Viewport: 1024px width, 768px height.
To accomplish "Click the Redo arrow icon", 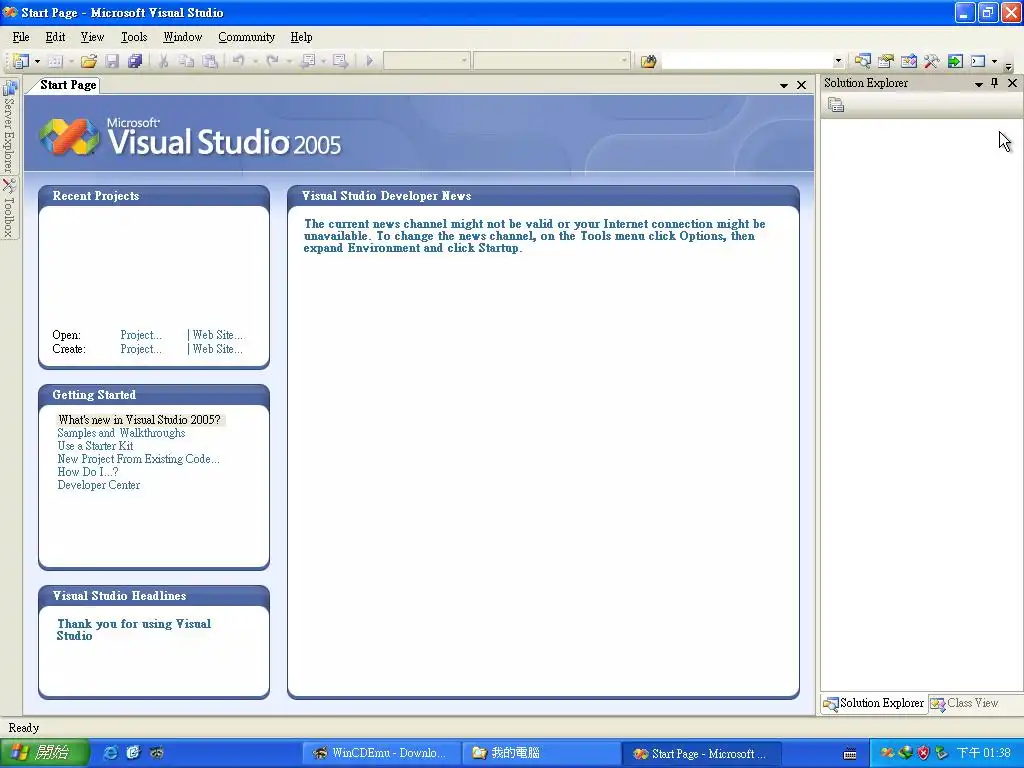I will 272,61.
